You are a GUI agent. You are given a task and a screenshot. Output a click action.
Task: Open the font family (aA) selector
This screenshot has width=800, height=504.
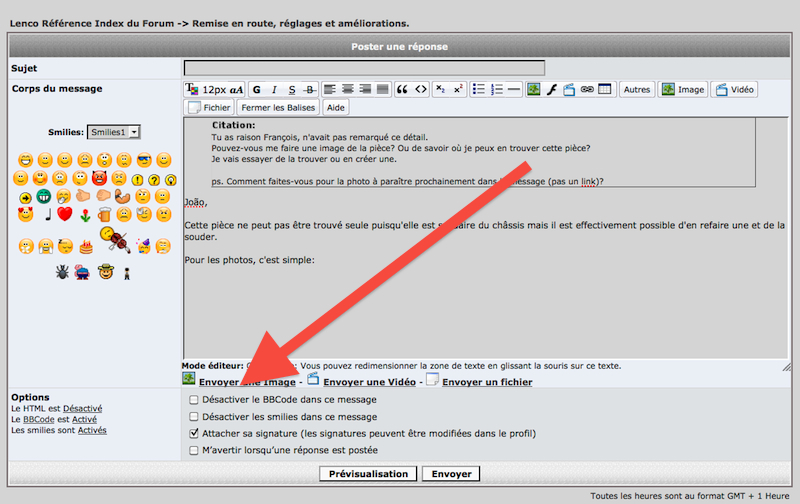click(x=236, y=90)
